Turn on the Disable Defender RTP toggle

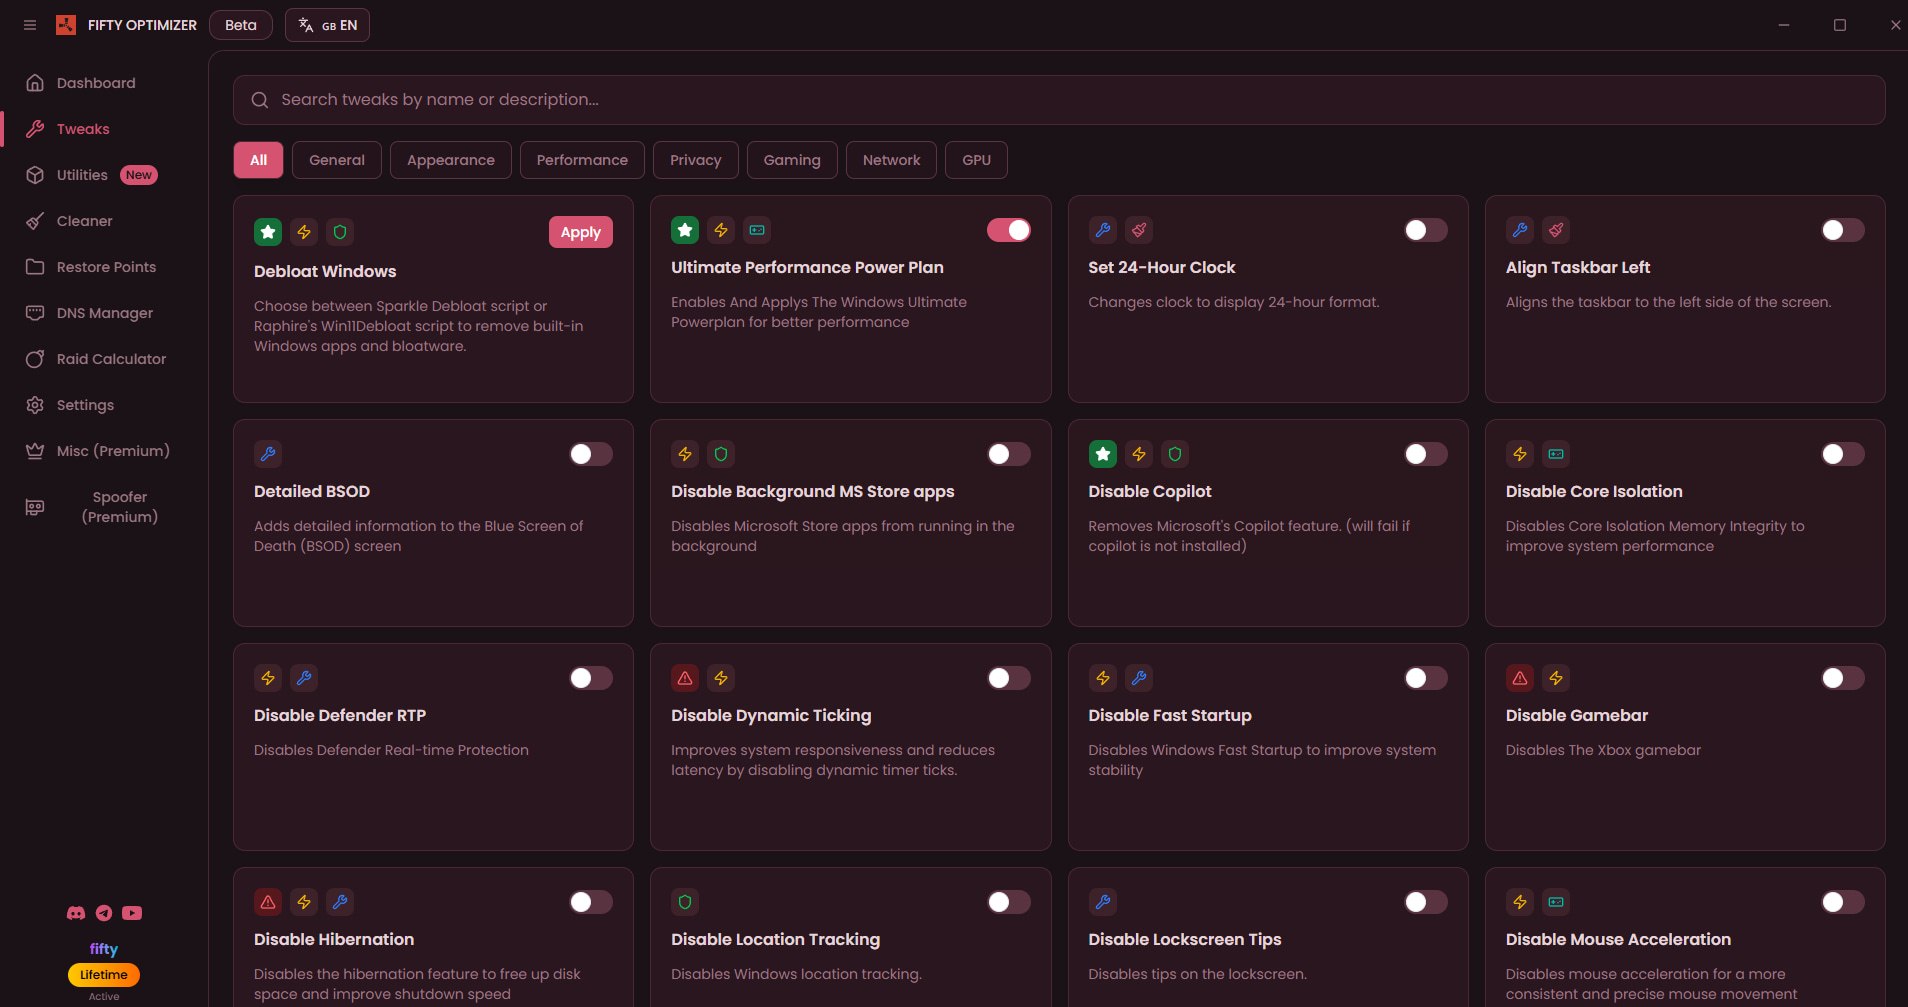coord(591,678)
